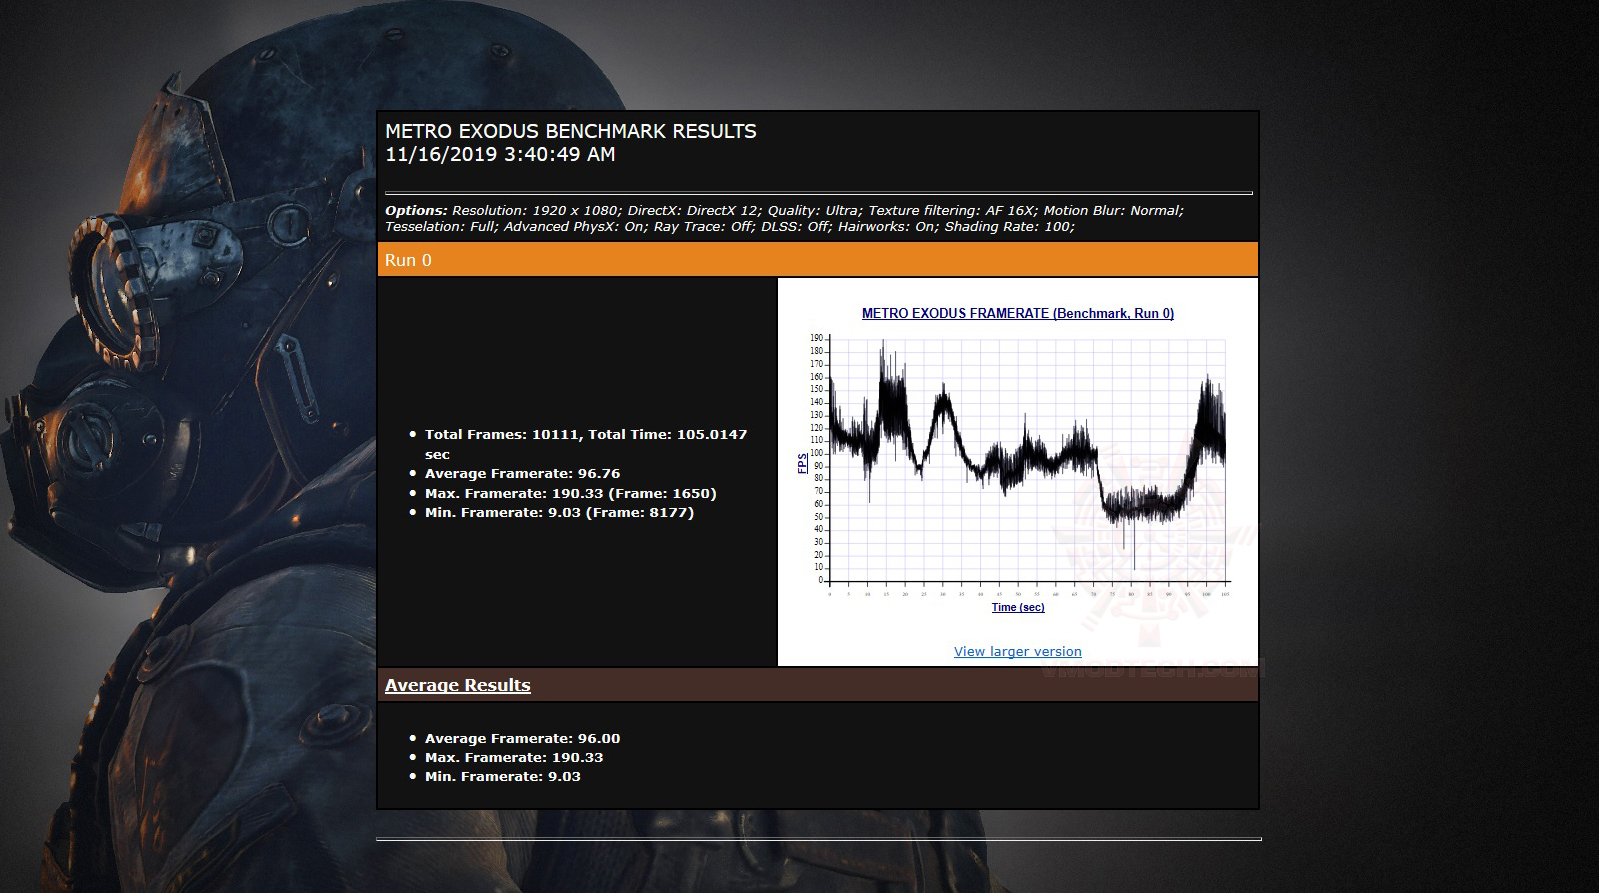Select the Tesselation and PhysX options line
1599x893 pixels.
click(x=730, y=227)
